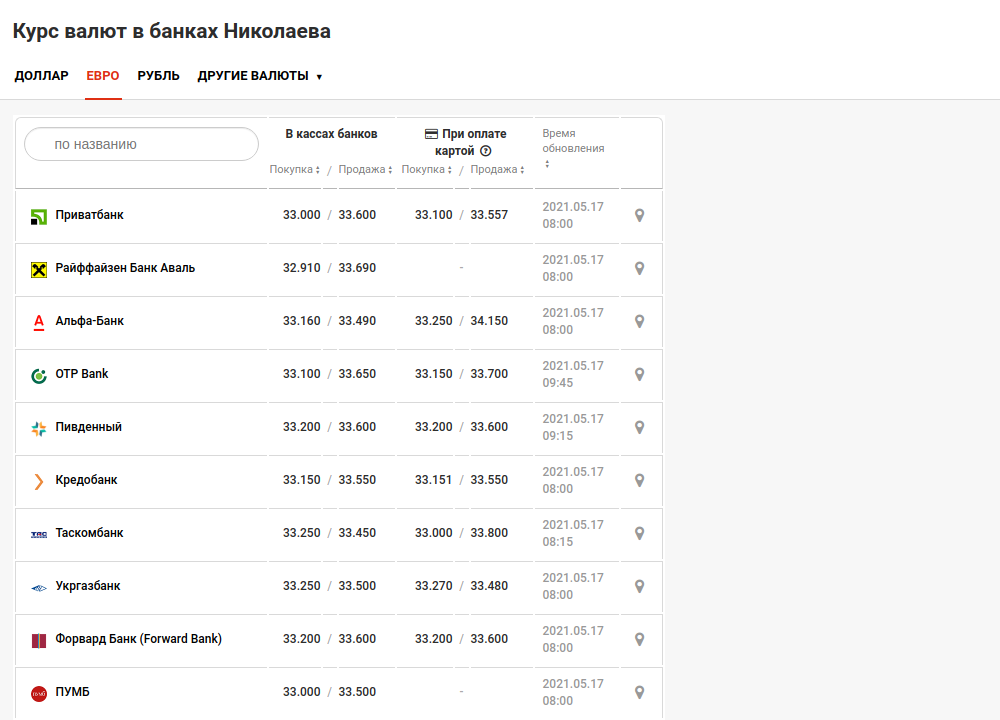Open the Альфа-Банк bank link
The width and height of the screenshot is (1000, 720).
(x=89, y=321)
